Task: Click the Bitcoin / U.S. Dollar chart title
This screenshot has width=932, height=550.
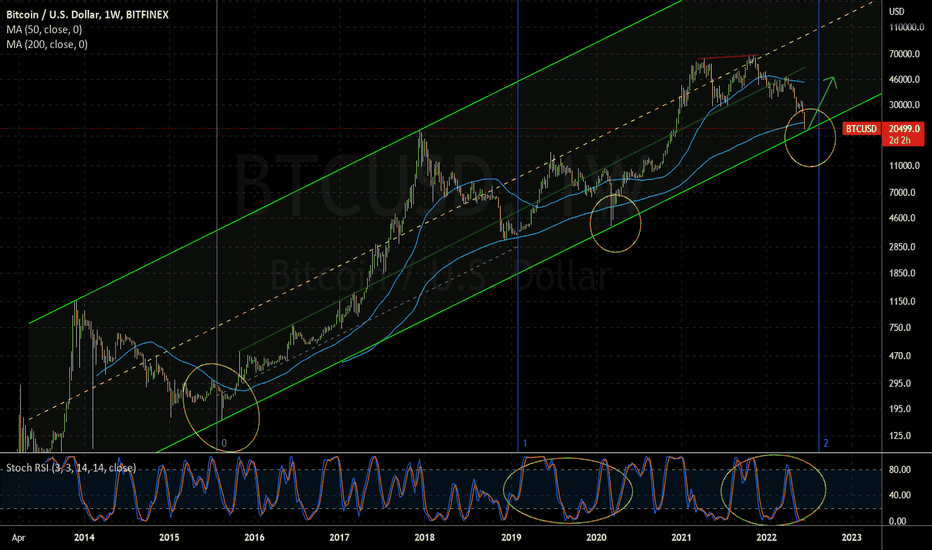Action: coord(87,14)
